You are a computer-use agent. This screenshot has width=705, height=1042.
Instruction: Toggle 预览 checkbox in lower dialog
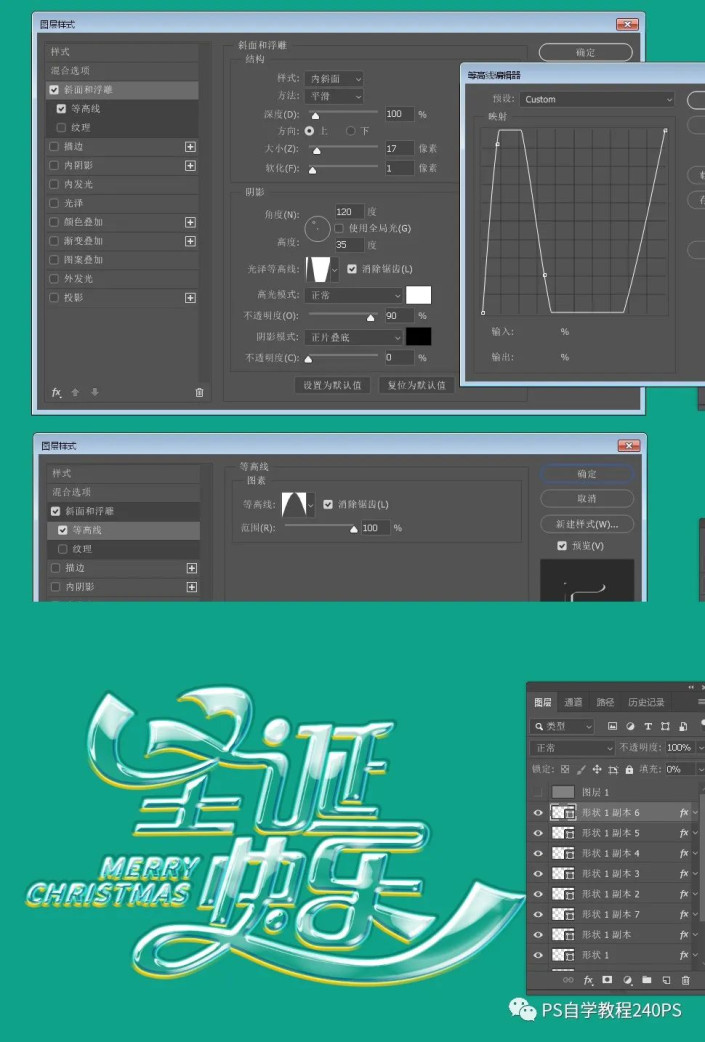pos(562,546)
